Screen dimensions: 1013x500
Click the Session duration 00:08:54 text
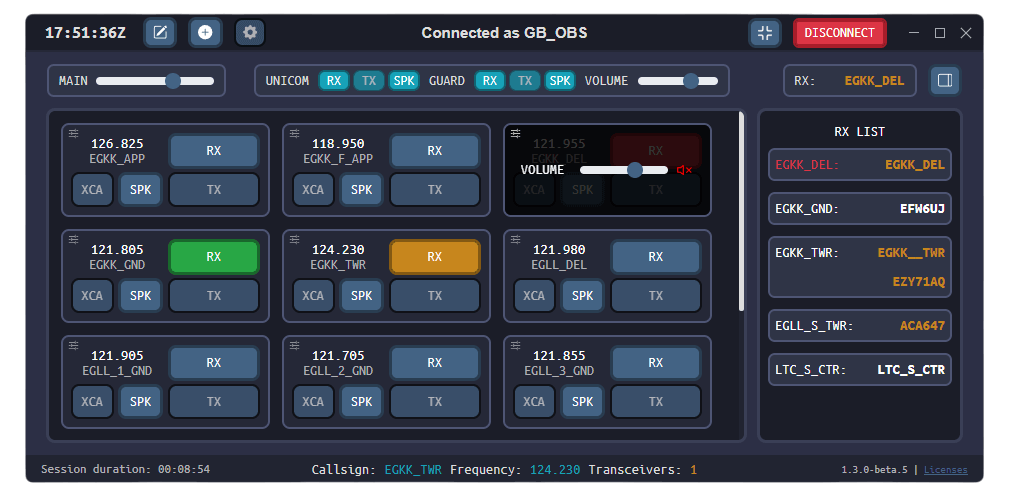click(x=125, y=470)
